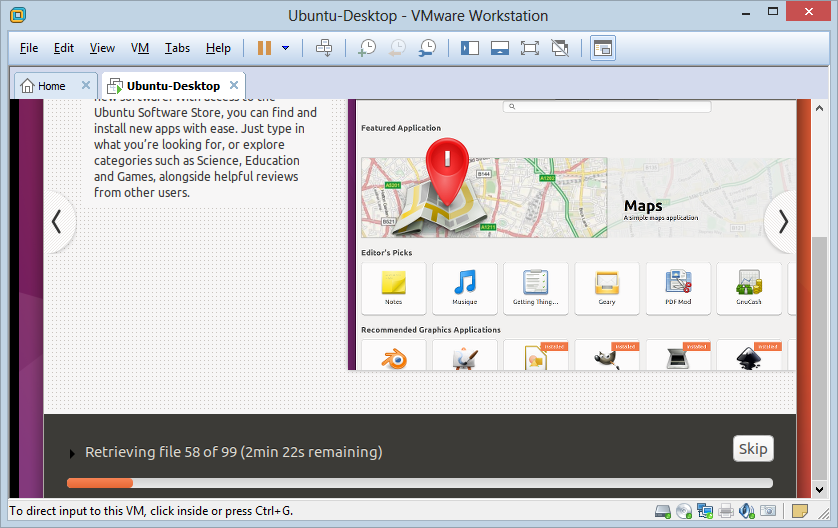
Task: Open the View menu
Action: pyautogui.click(x=102, y=48)
